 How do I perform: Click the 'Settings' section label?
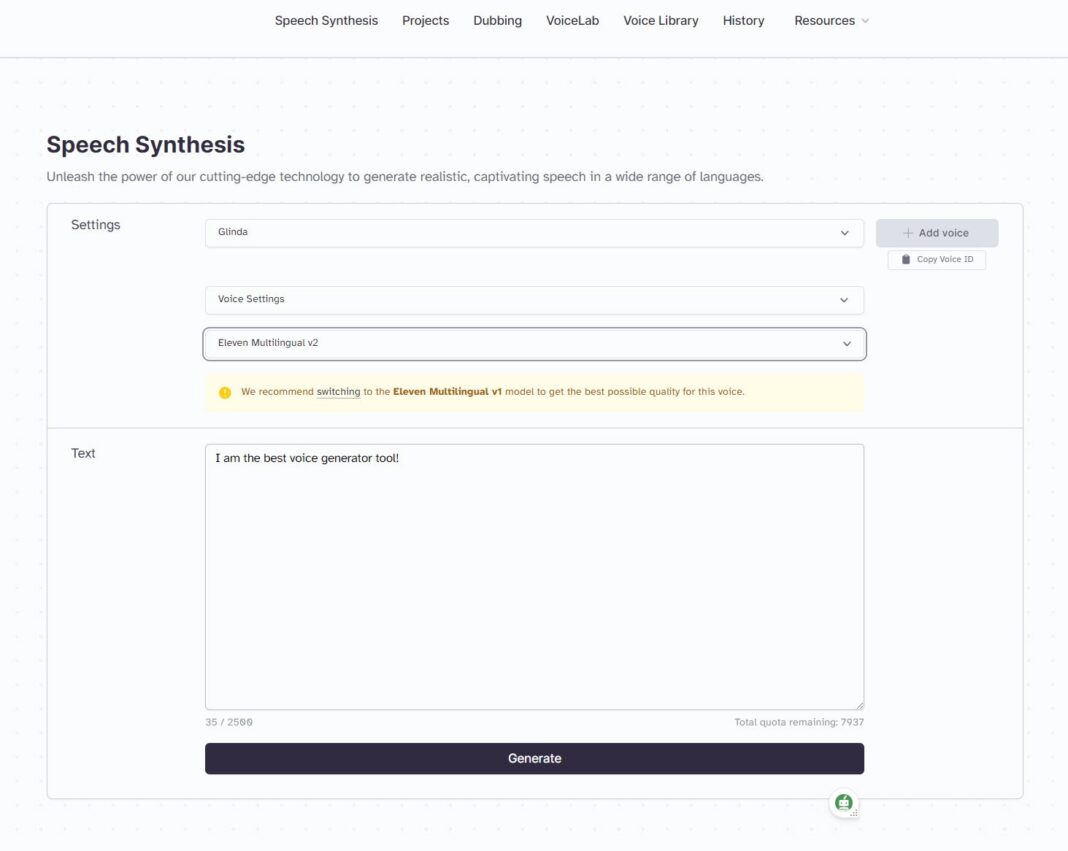coord(95,225)
